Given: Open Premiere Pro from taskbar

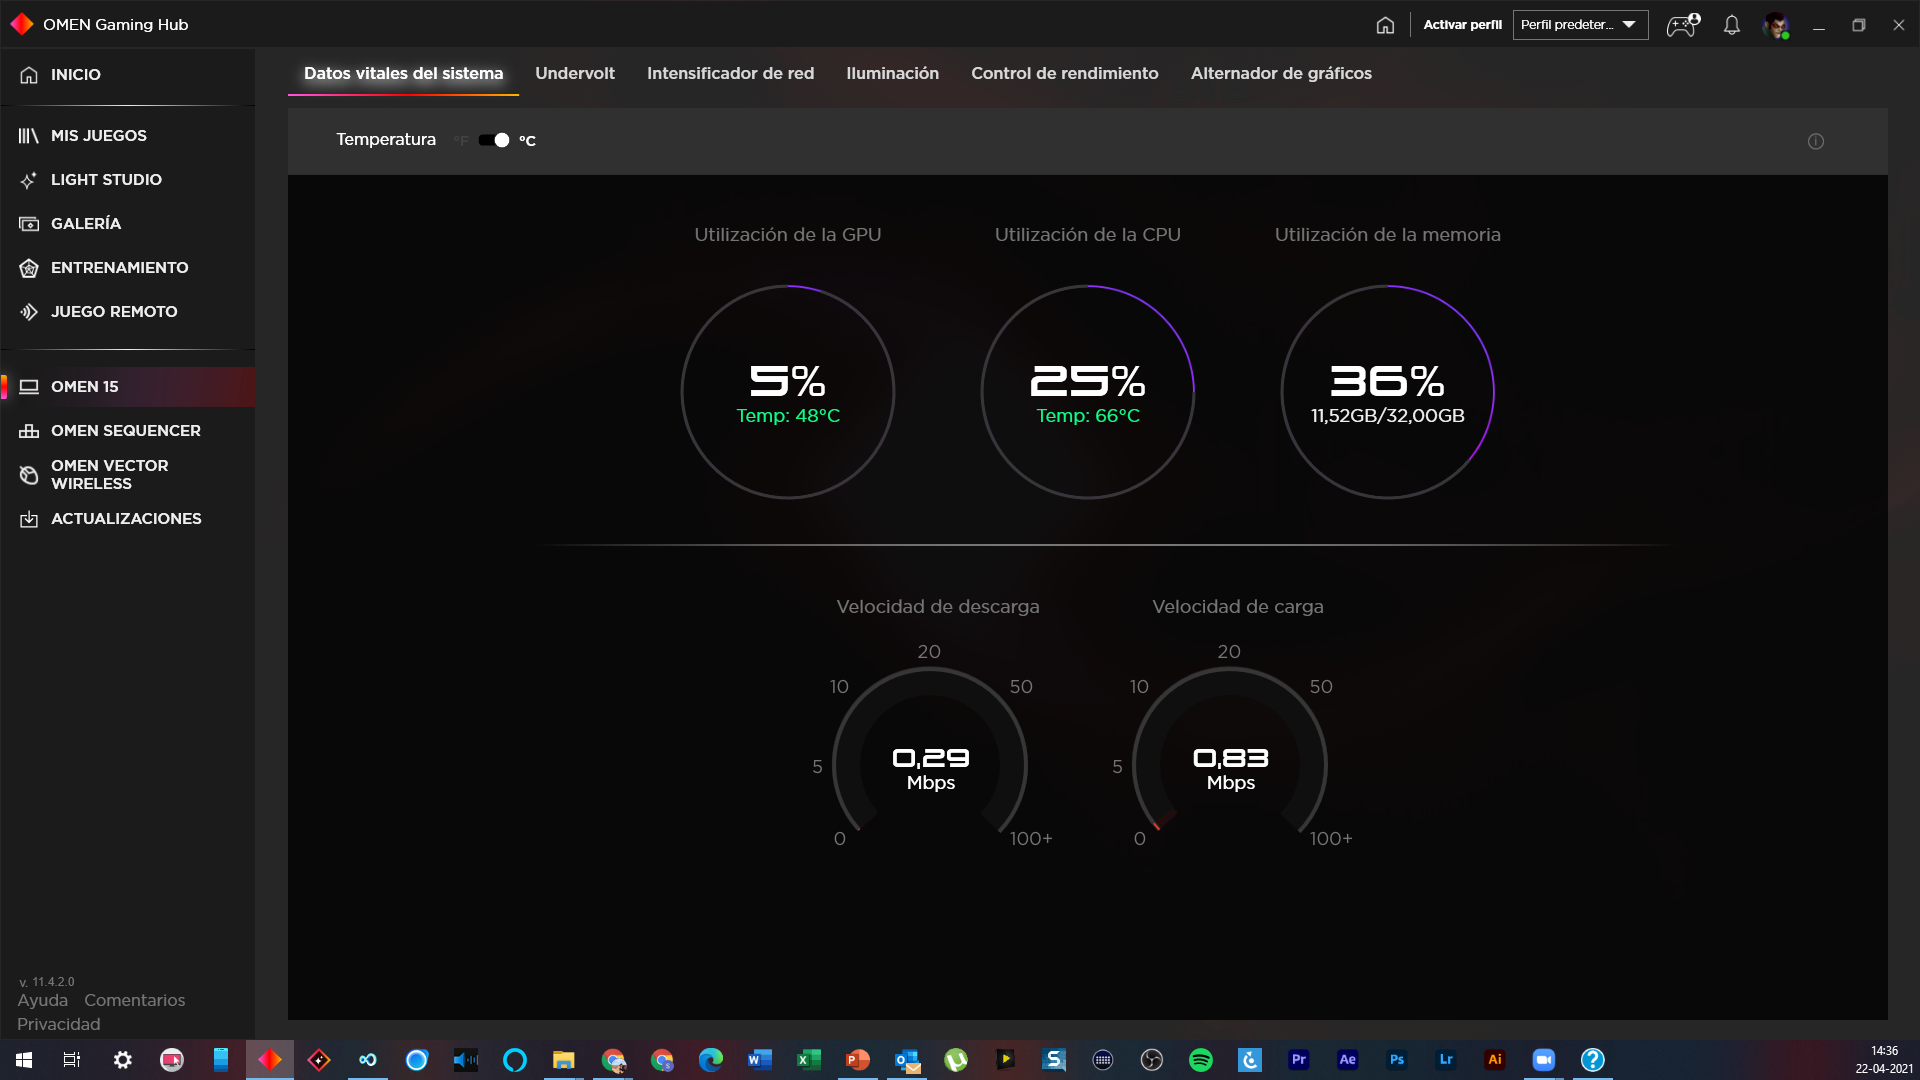Looking at the screenshot, I should tap(1298, 1060).
